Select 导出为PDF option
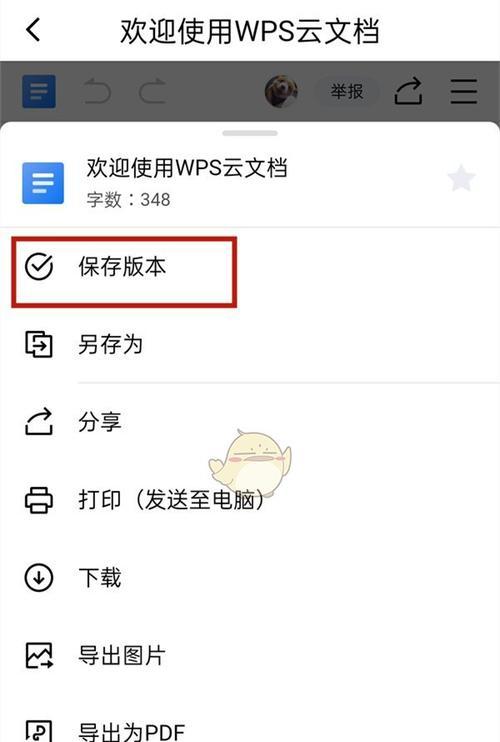This screenshot has height=742, width=500. 250,724
